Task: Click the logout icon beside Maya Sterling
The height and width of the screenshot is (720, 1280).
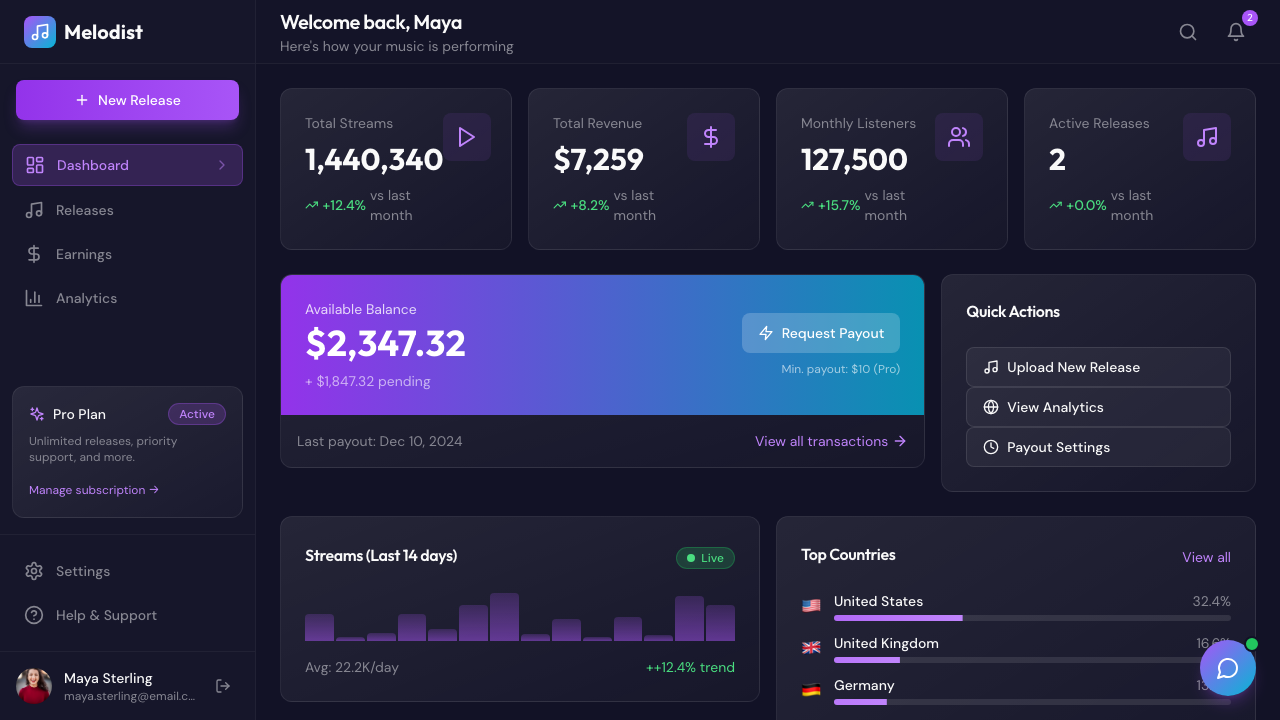Action: (223, 686)
